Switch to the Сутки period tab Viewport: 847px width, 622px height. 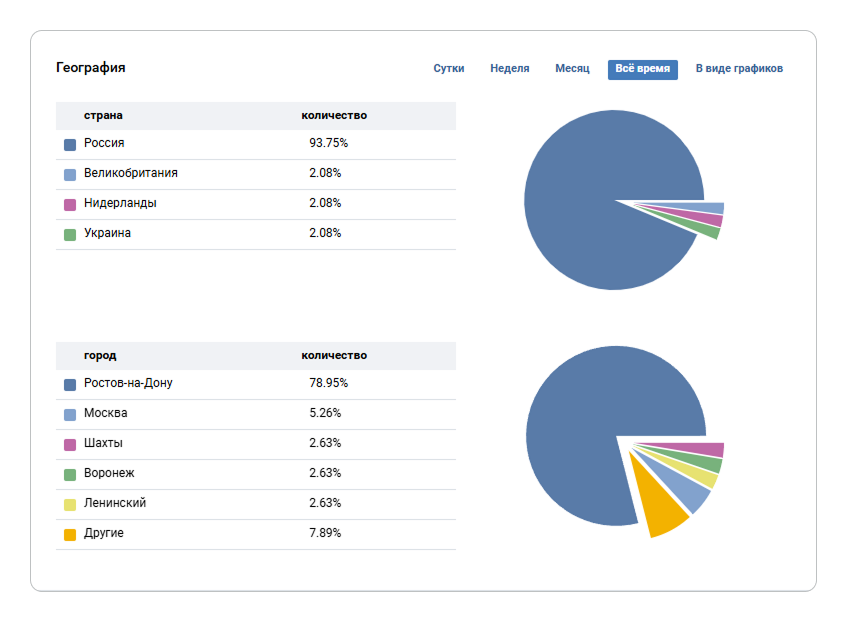point(448,69)
